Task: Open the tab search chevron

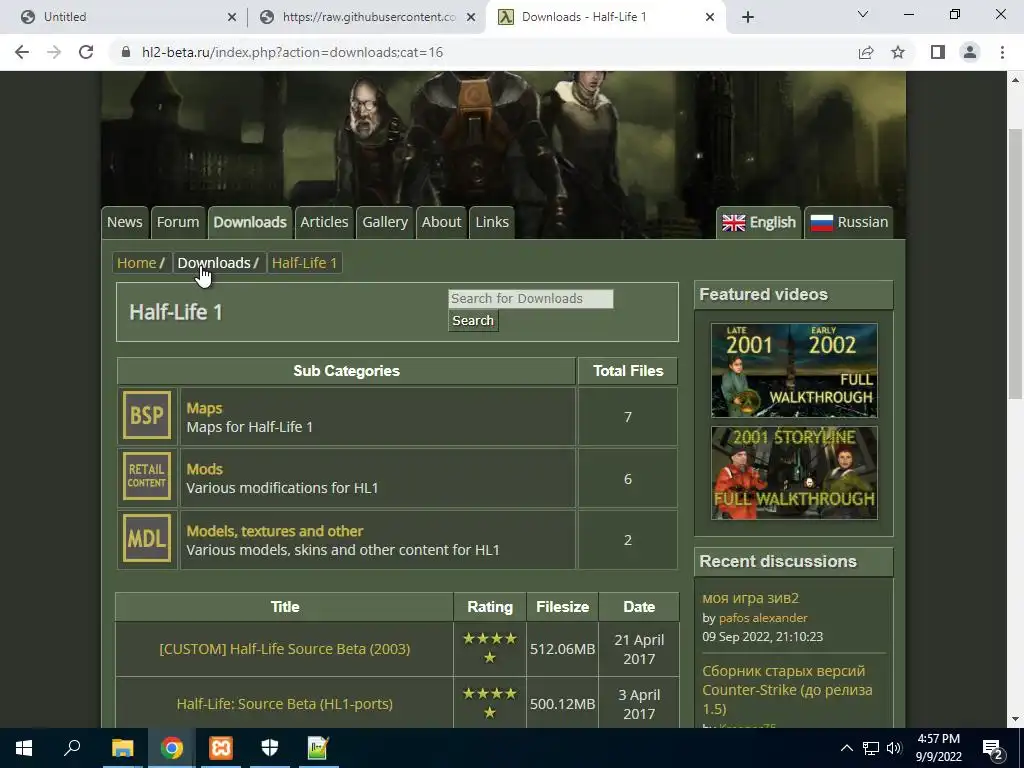Action: (x=863, y=14)
